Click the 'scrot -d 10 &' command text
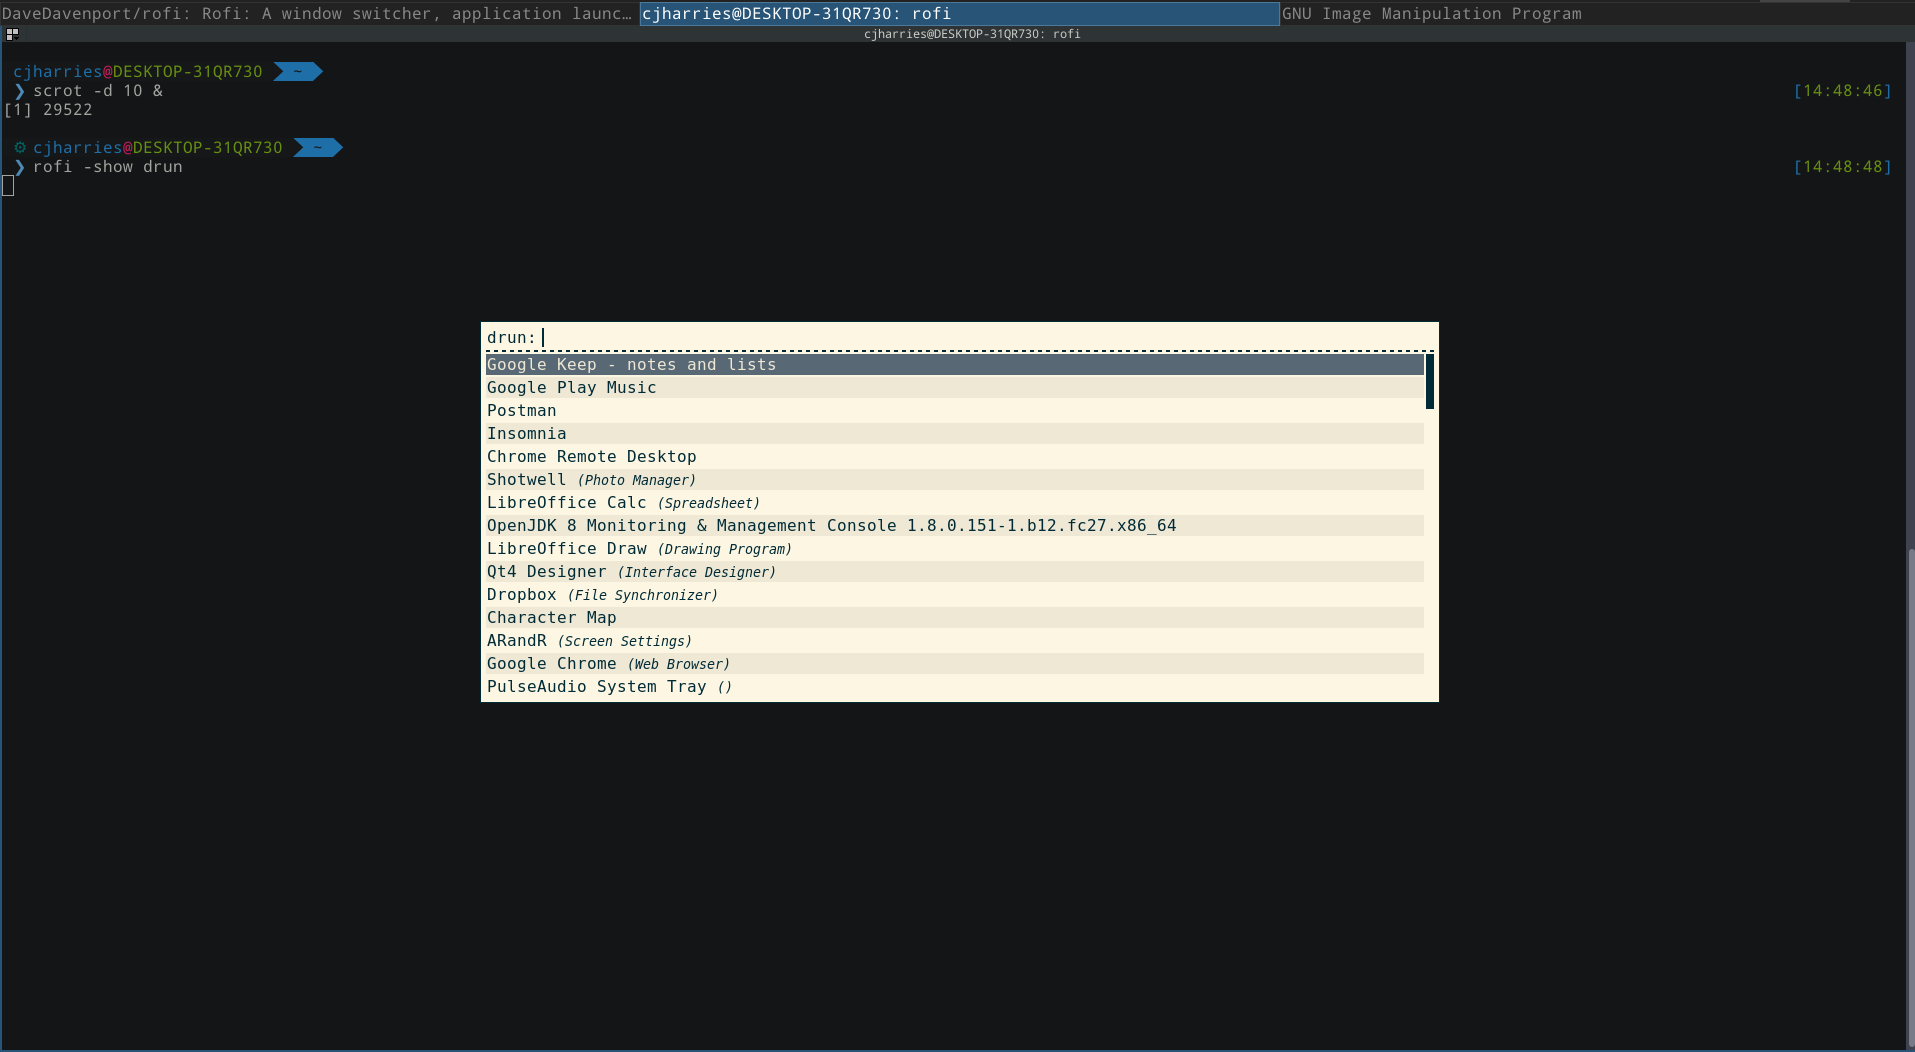The height and width of the screenshot is (1052, 1915). (98, 91)
